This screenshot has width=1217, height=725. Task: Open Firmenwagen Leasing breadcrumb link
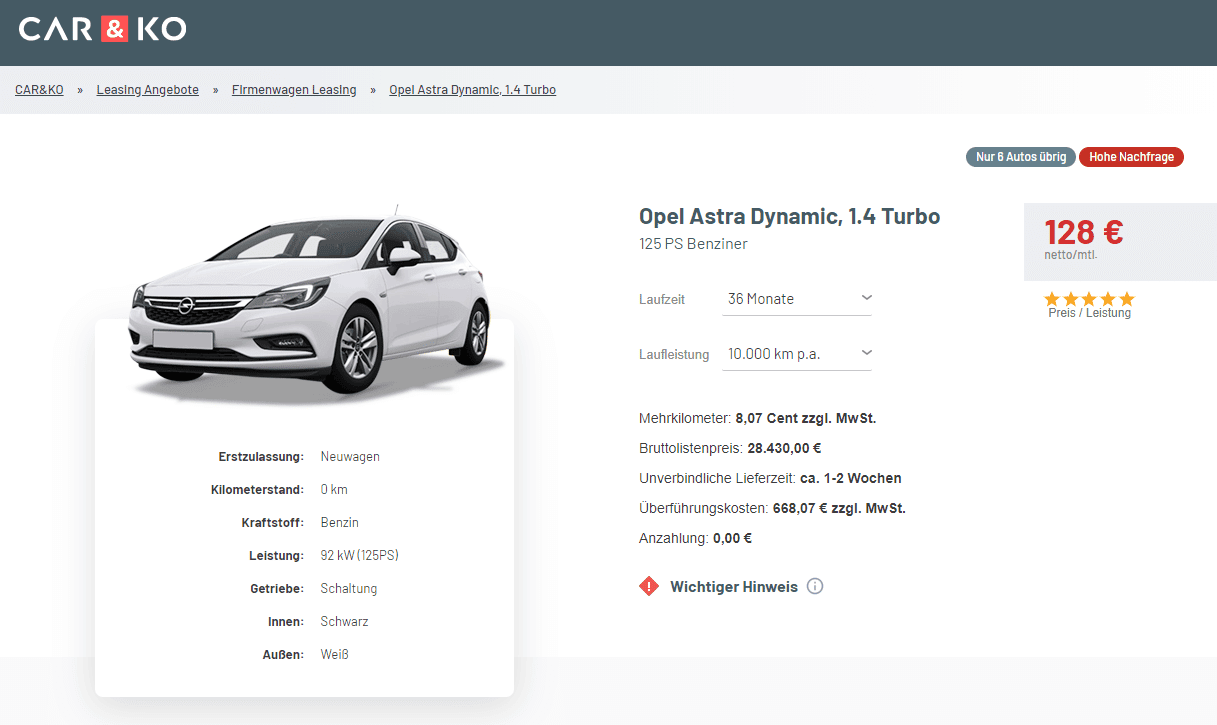tap(294, 90)
